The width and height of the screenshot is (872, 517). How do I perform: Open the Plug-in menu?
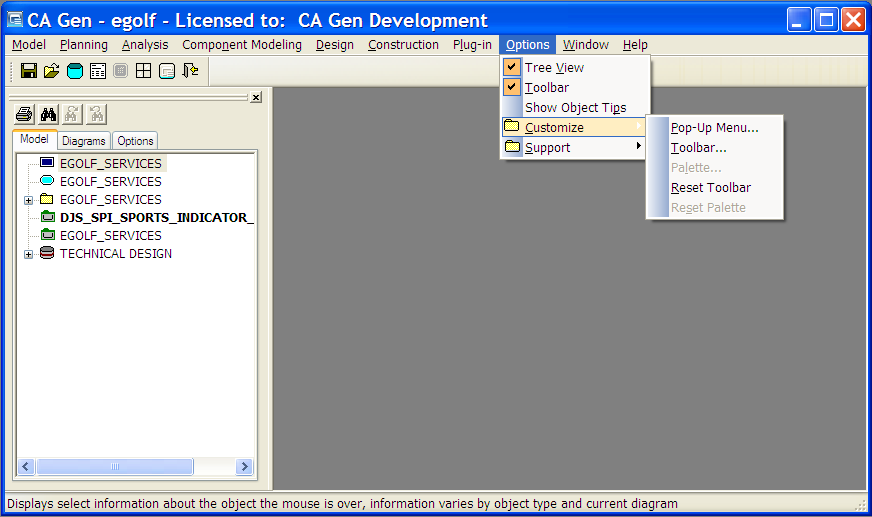coord(472,44)
